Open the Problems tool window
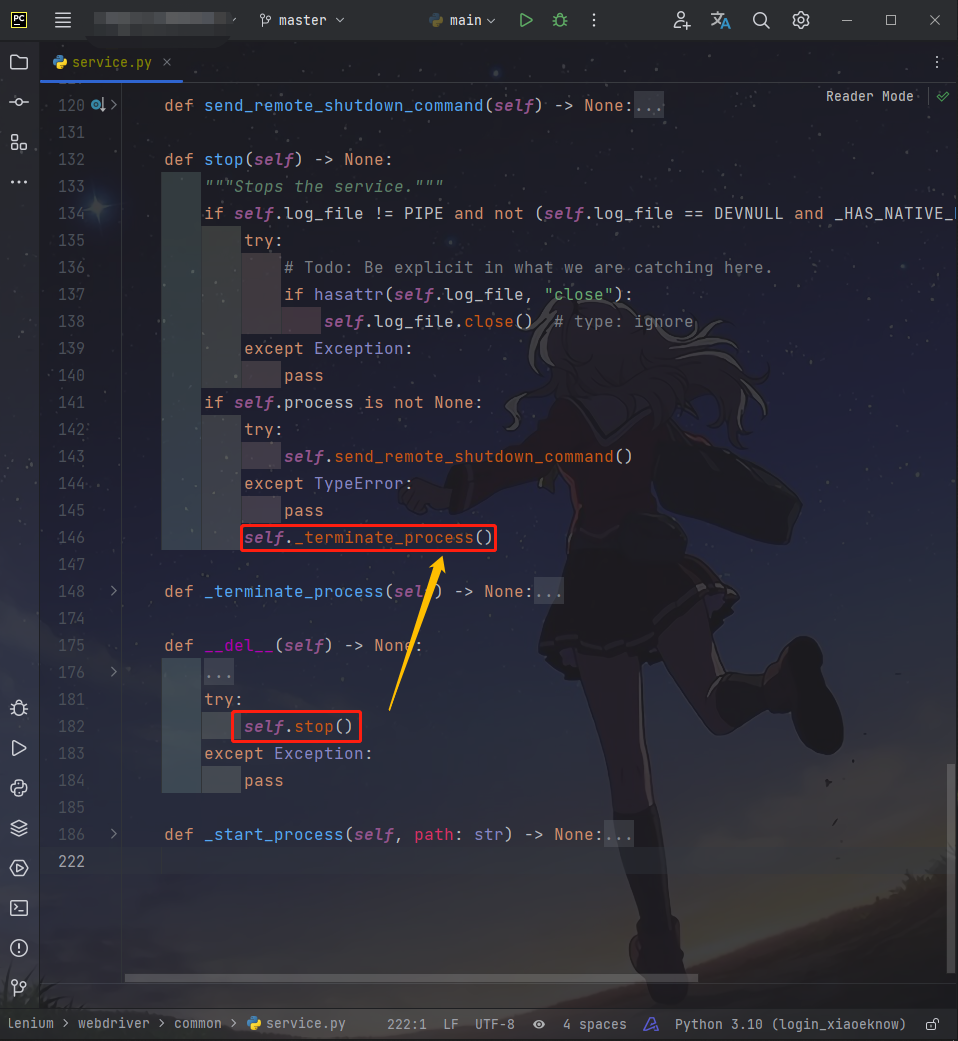Image resolution: width=958 pixels, height=1041 pixels. 19,947
